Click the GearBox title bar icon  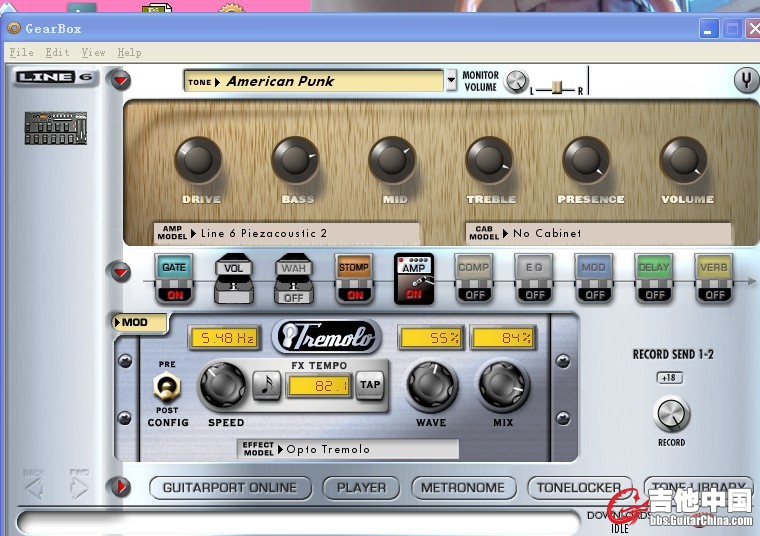[x=14, y=28]
